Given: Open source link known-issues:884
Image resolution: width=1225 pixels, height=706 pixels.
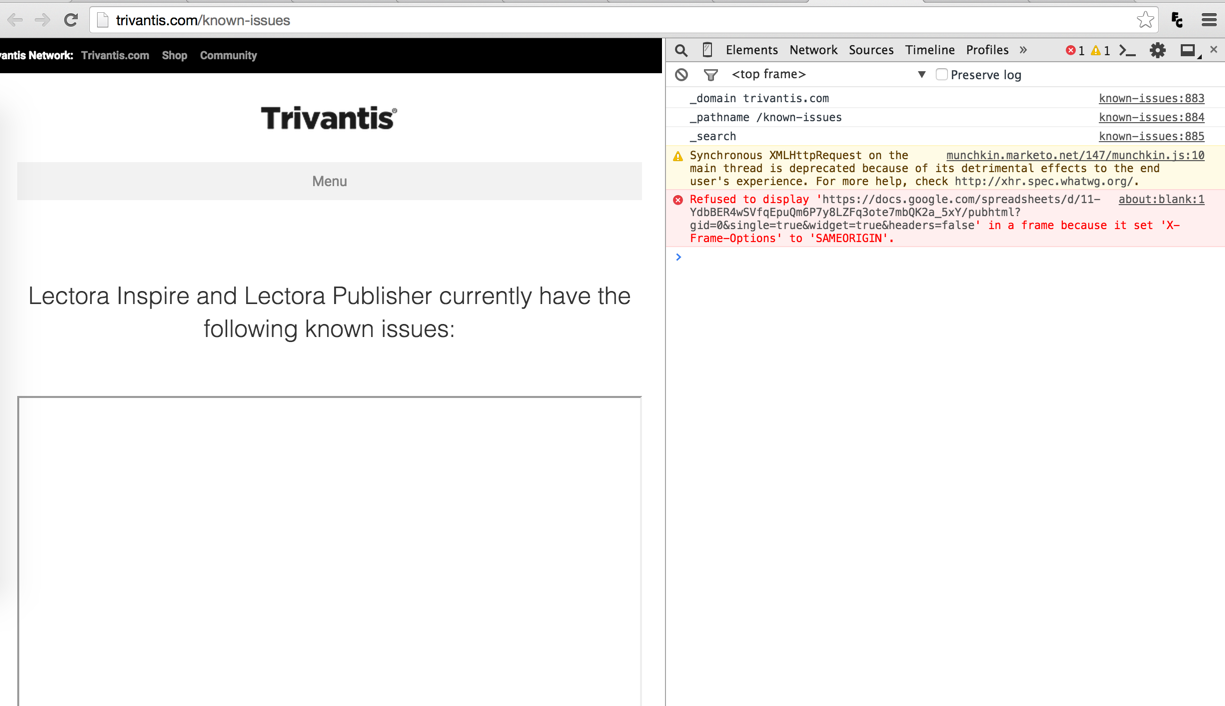Looking at the screenshot, I should 1151,117.
